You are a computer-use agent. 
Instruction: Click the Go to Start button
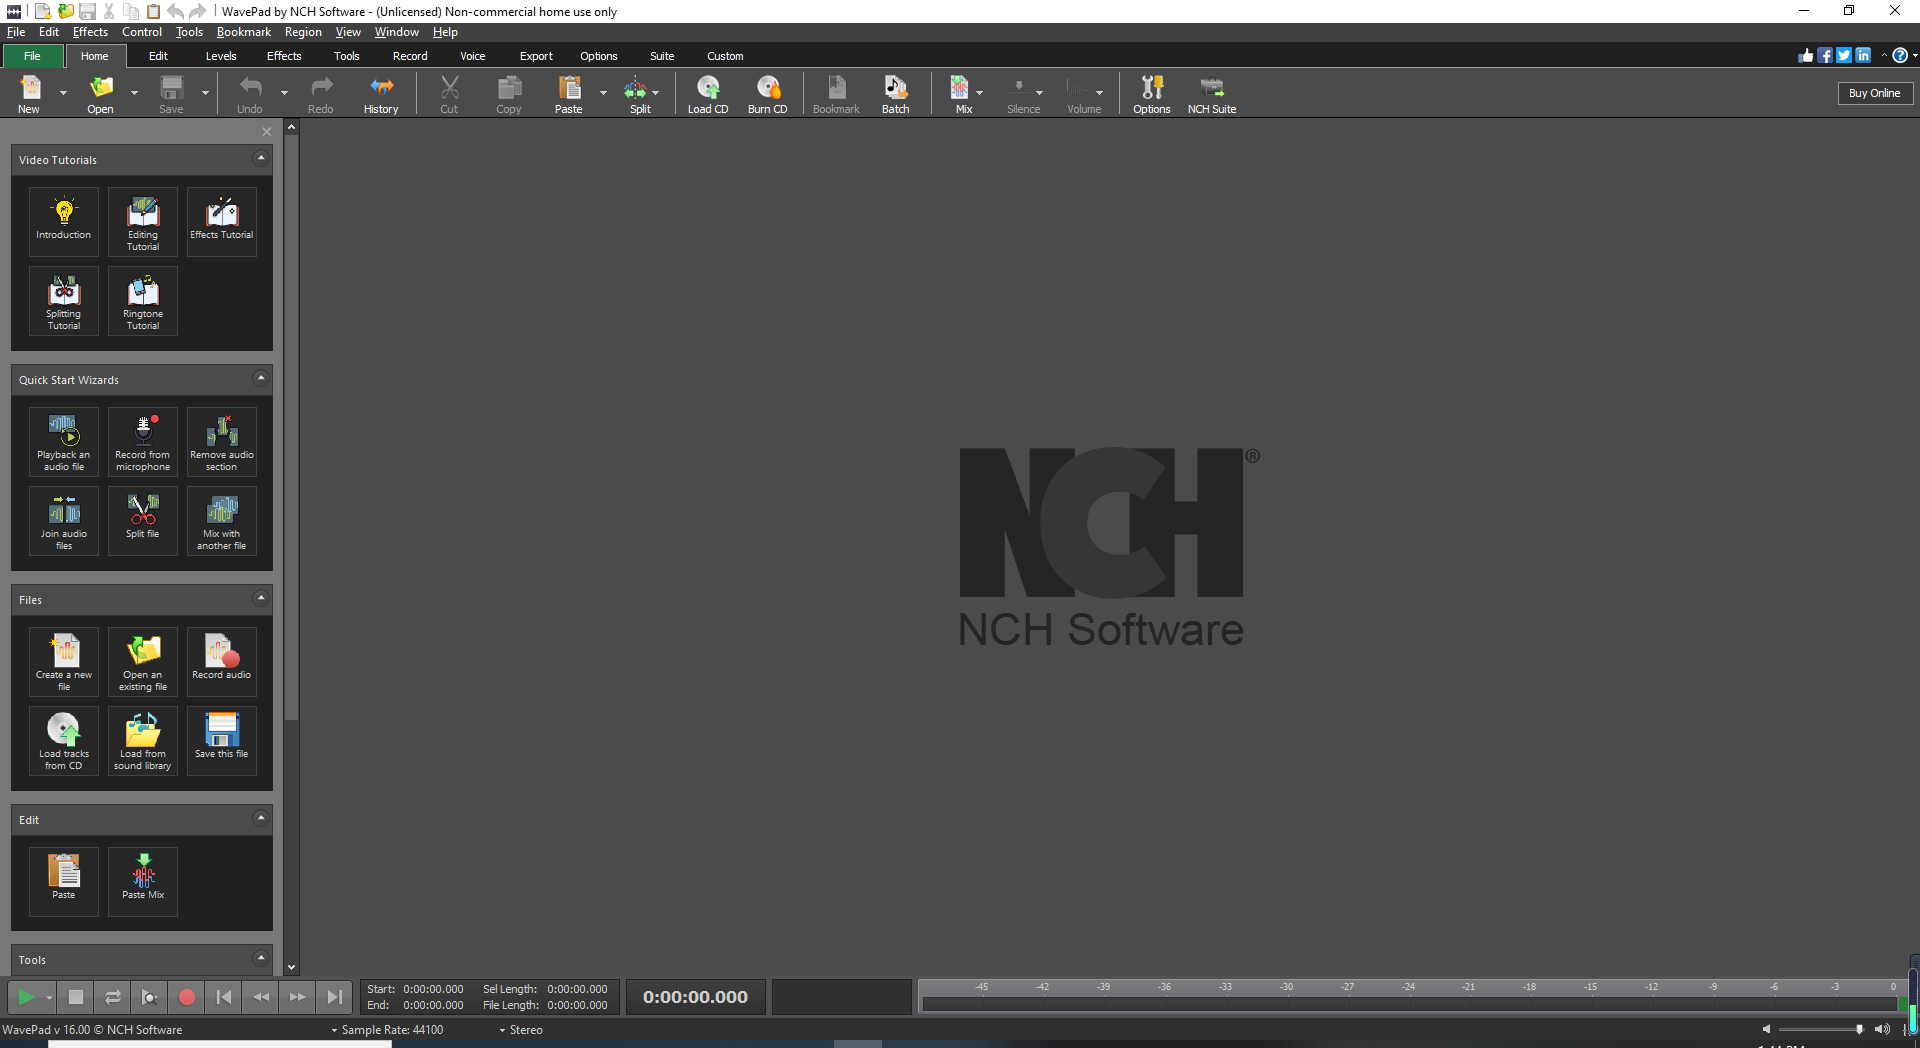224,997
